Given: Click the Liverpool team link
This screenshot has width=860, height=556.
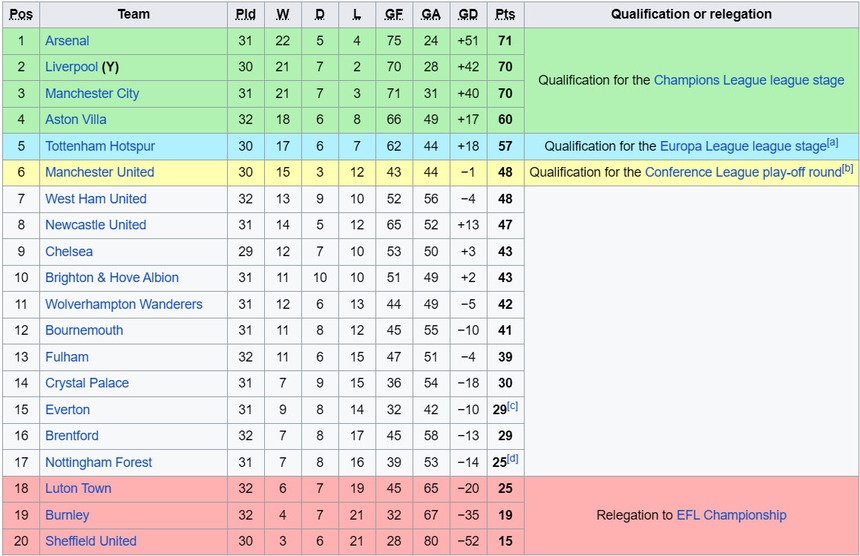Looking at the screenshot, I should click(71, 67).
